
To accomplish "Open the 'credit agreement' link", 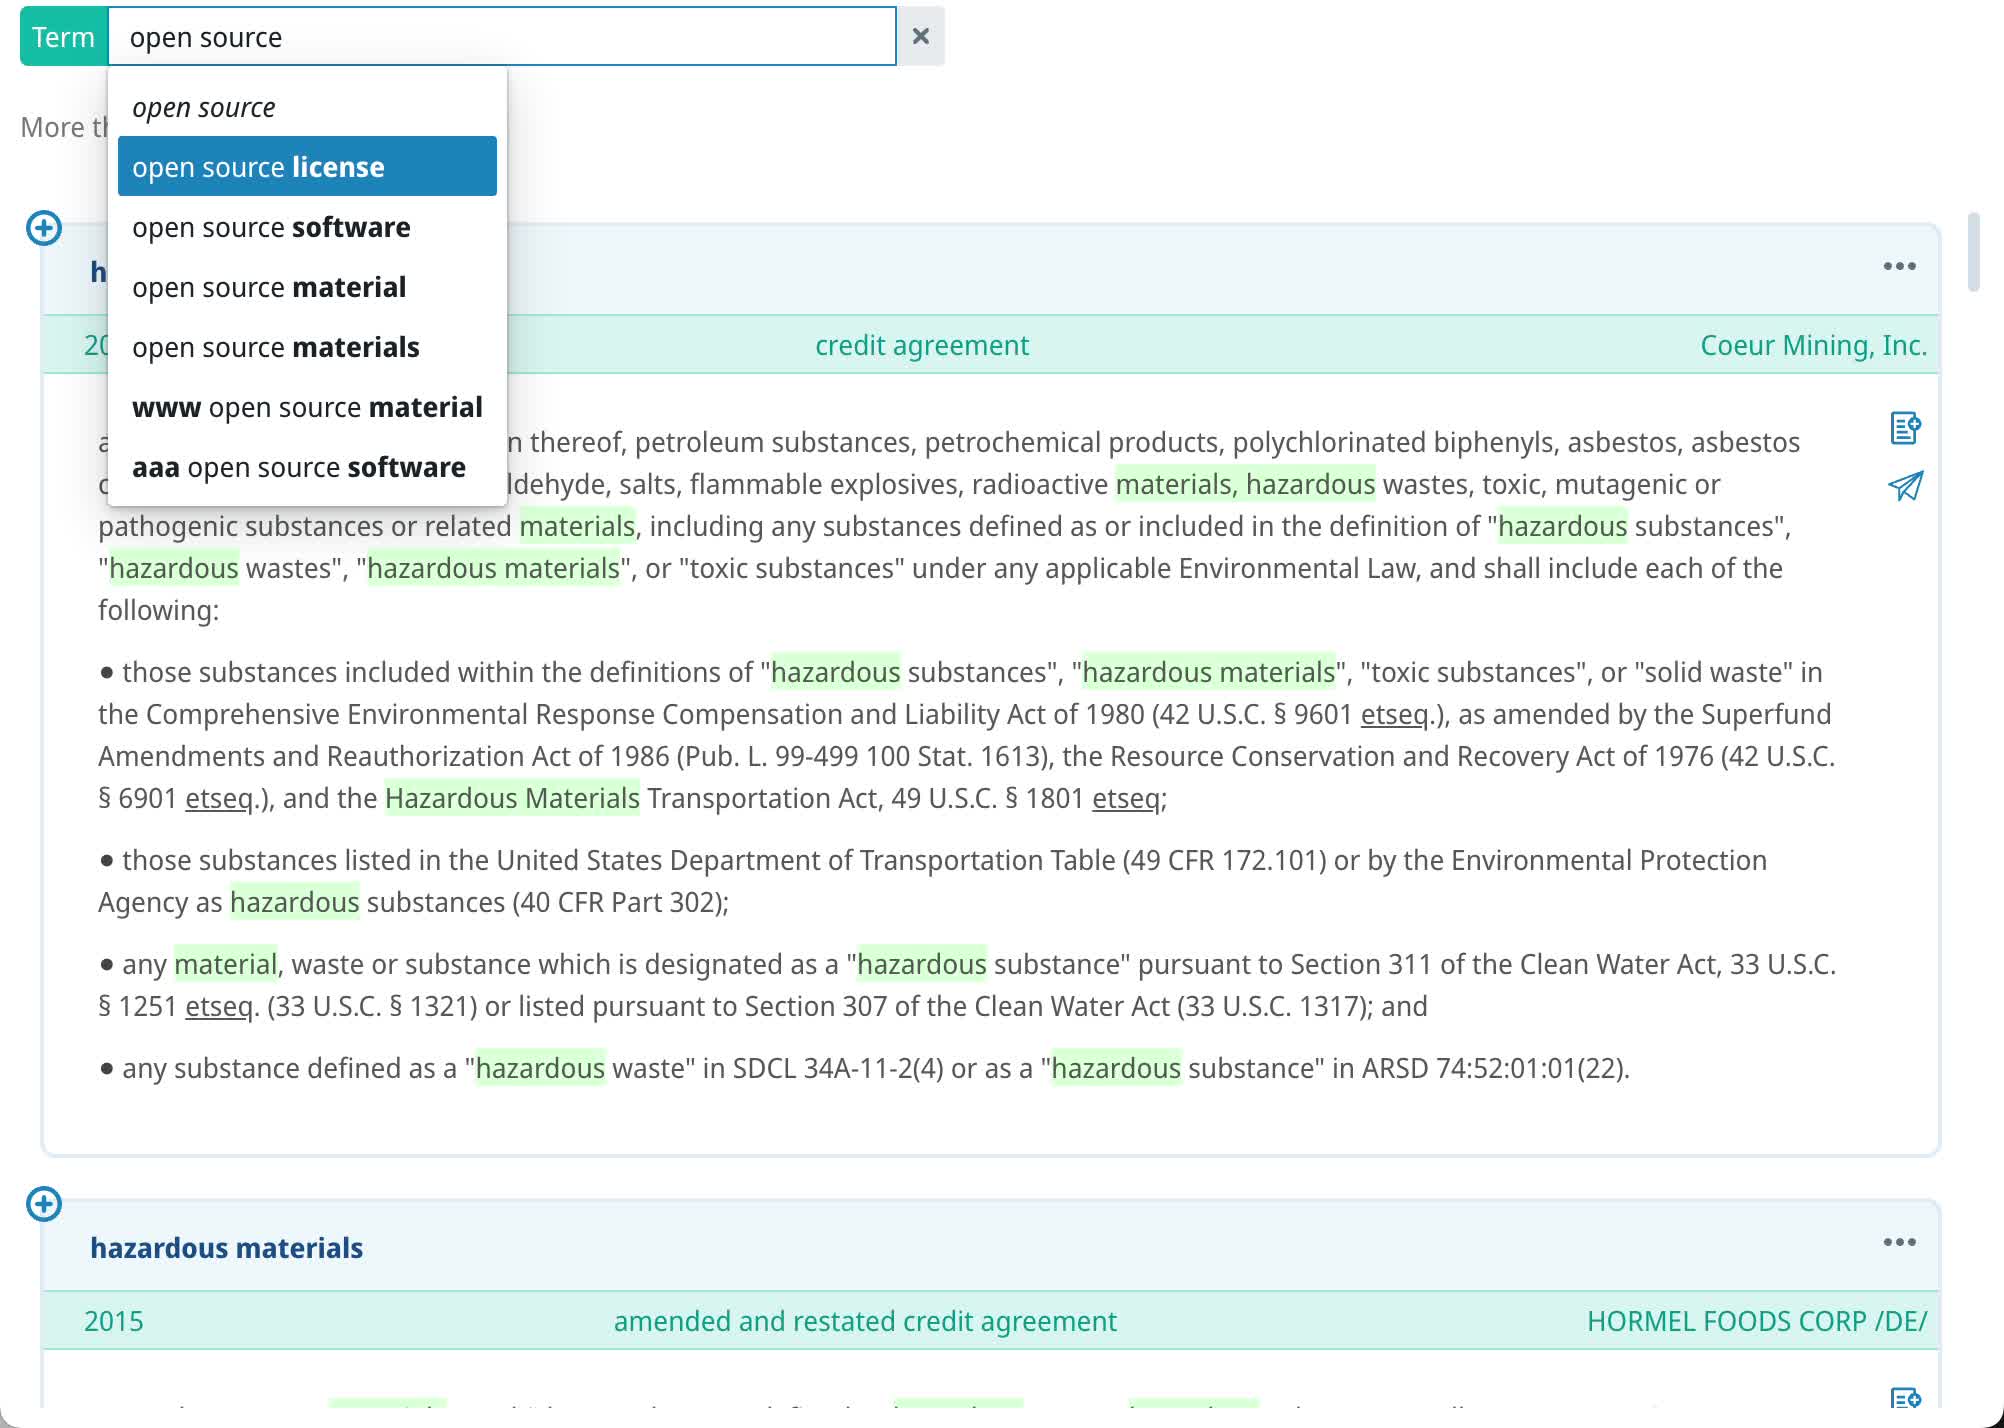I will click(x=921, y=345).
